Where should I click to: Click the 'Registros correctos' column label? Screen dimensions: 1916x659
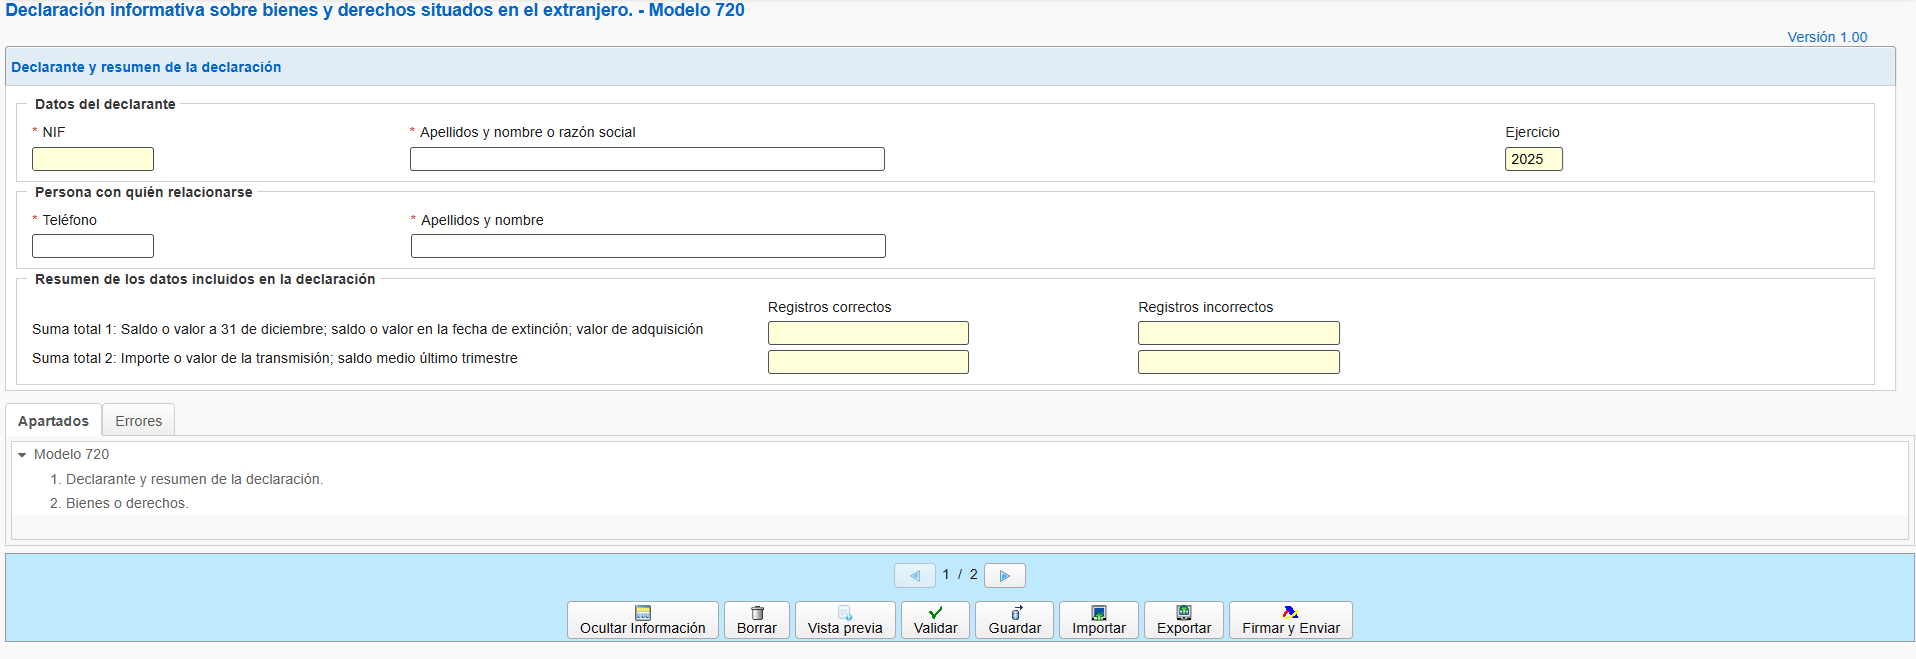(829, 307)
